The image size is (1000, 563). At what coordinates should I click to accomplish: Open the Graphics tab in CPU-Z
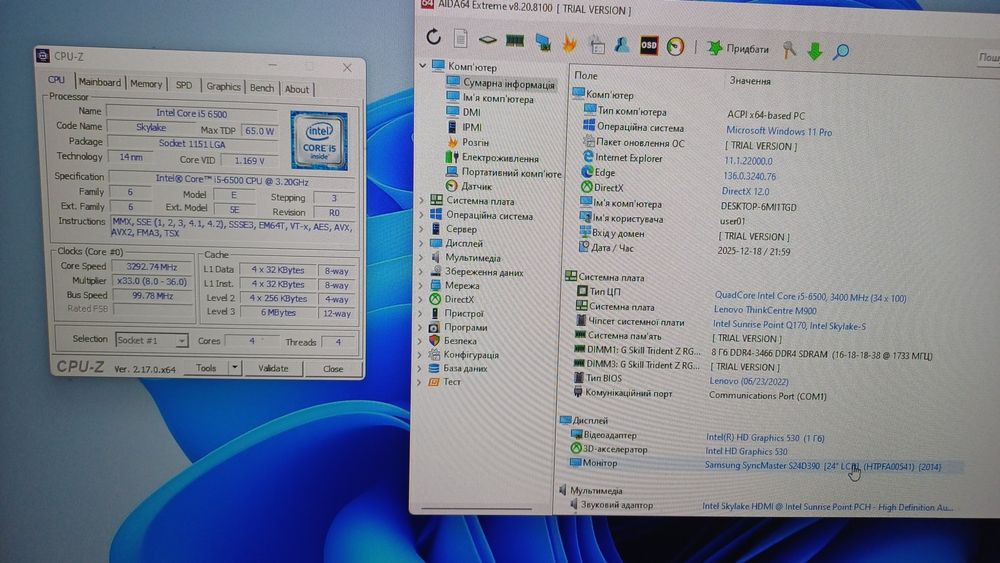[223, 86]
